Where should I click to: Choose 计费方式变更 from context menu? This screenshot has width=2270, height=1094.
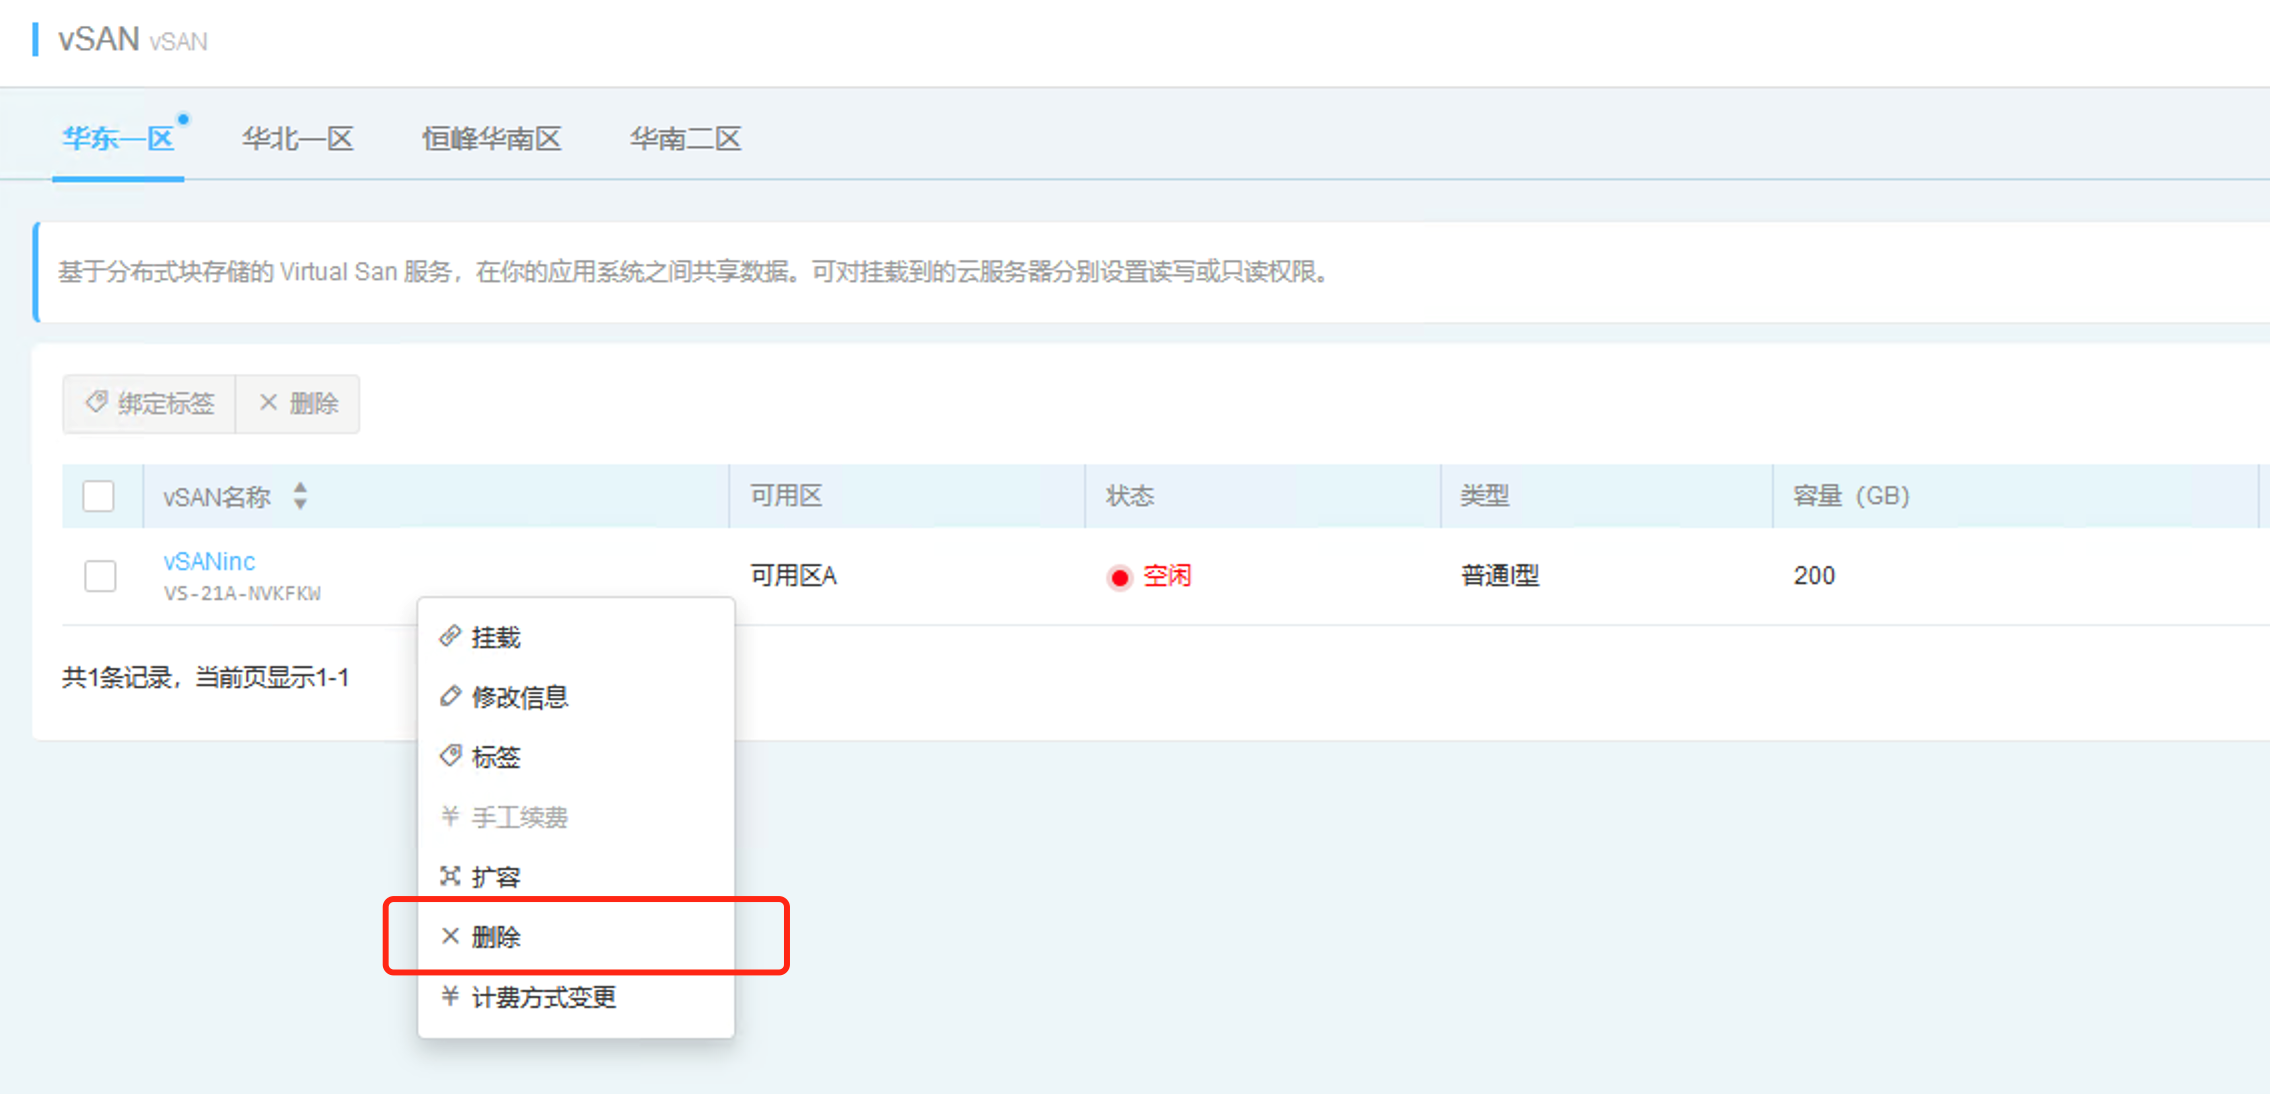pyautogui.click(x=543, y=997)
